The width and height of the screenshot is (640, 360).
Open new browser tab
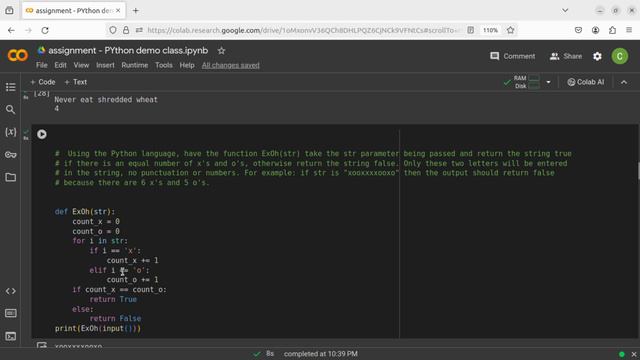click(136, 11)
